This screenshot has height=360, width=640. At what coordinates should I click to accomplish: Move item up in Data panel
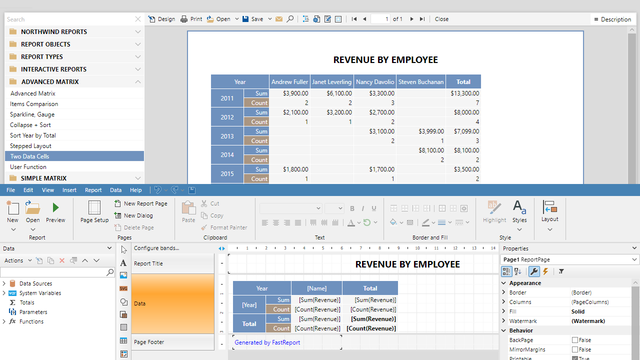point(85,260)
